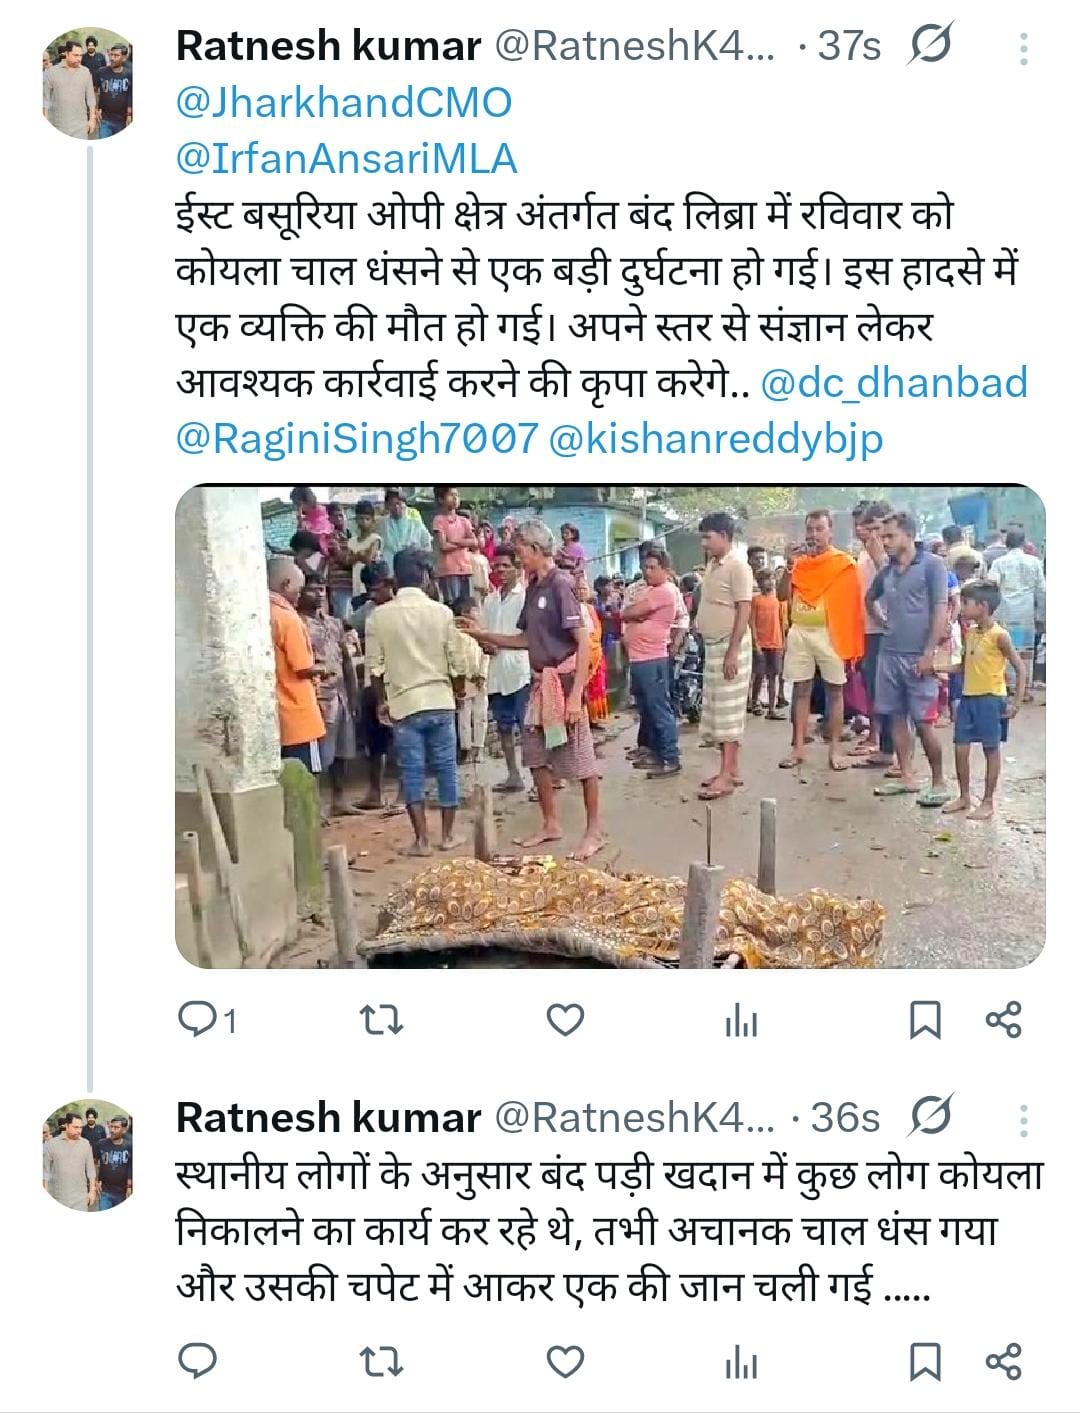Share the second tweet
1080x1417 pixels.
click(x=1003, y=1362)
